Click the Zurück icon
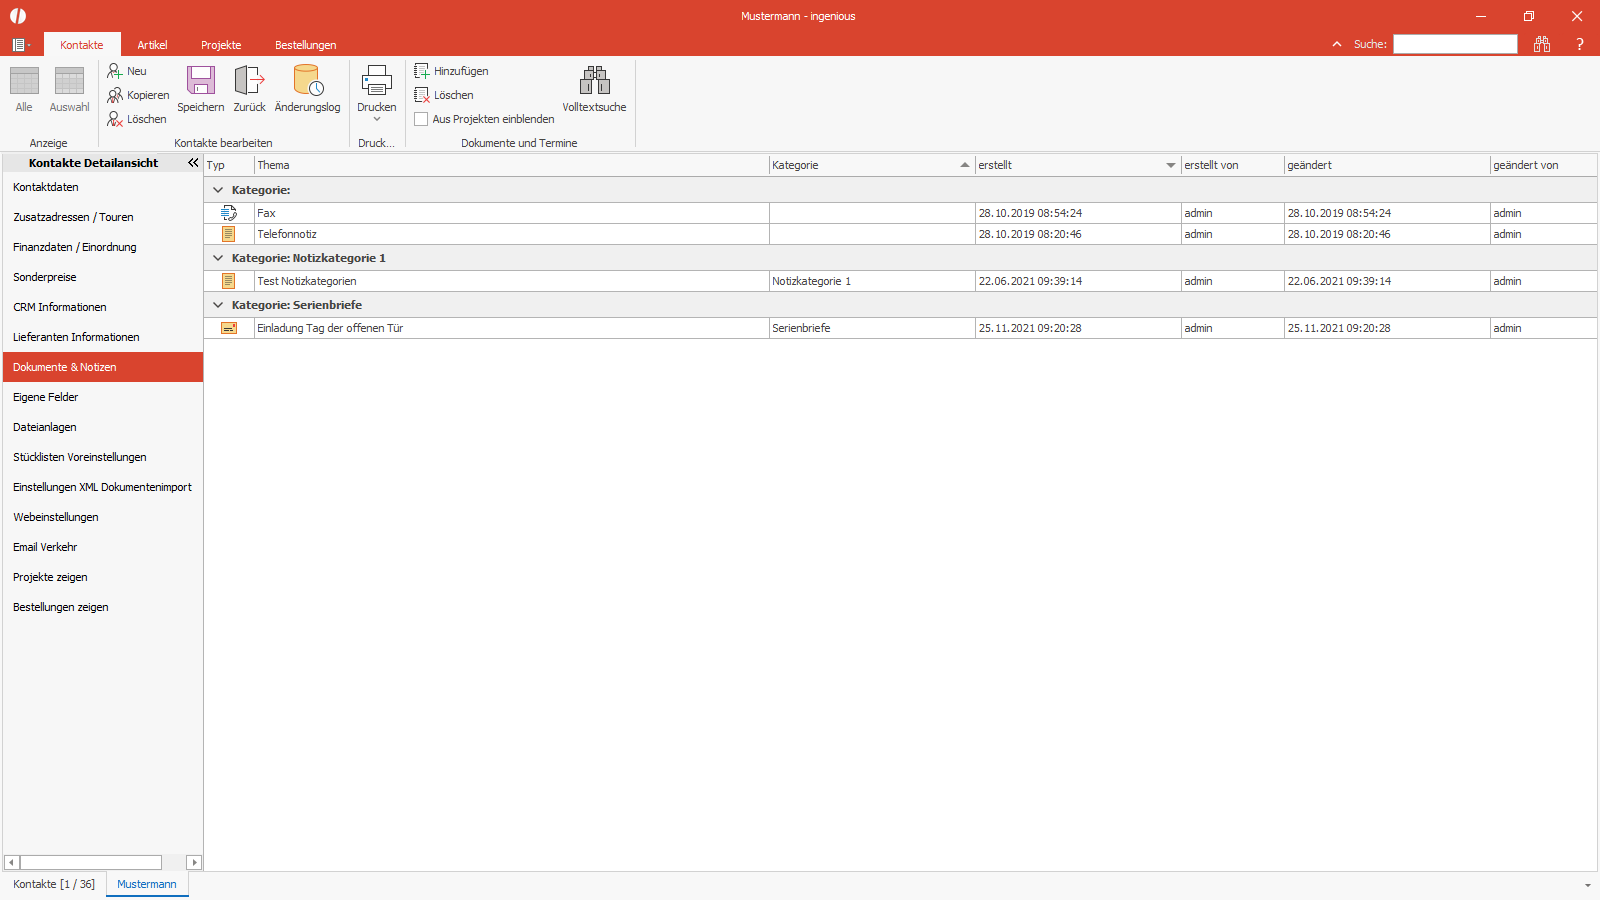The image size is (1600, 900). pyautogui.click(x=249, y=81)
